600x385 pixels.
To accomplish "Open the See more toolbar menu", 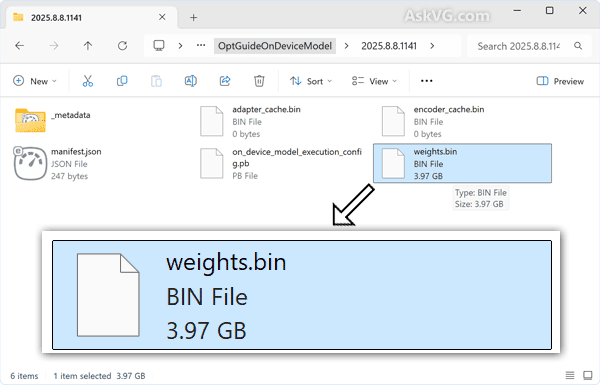I will coord(426,81).
